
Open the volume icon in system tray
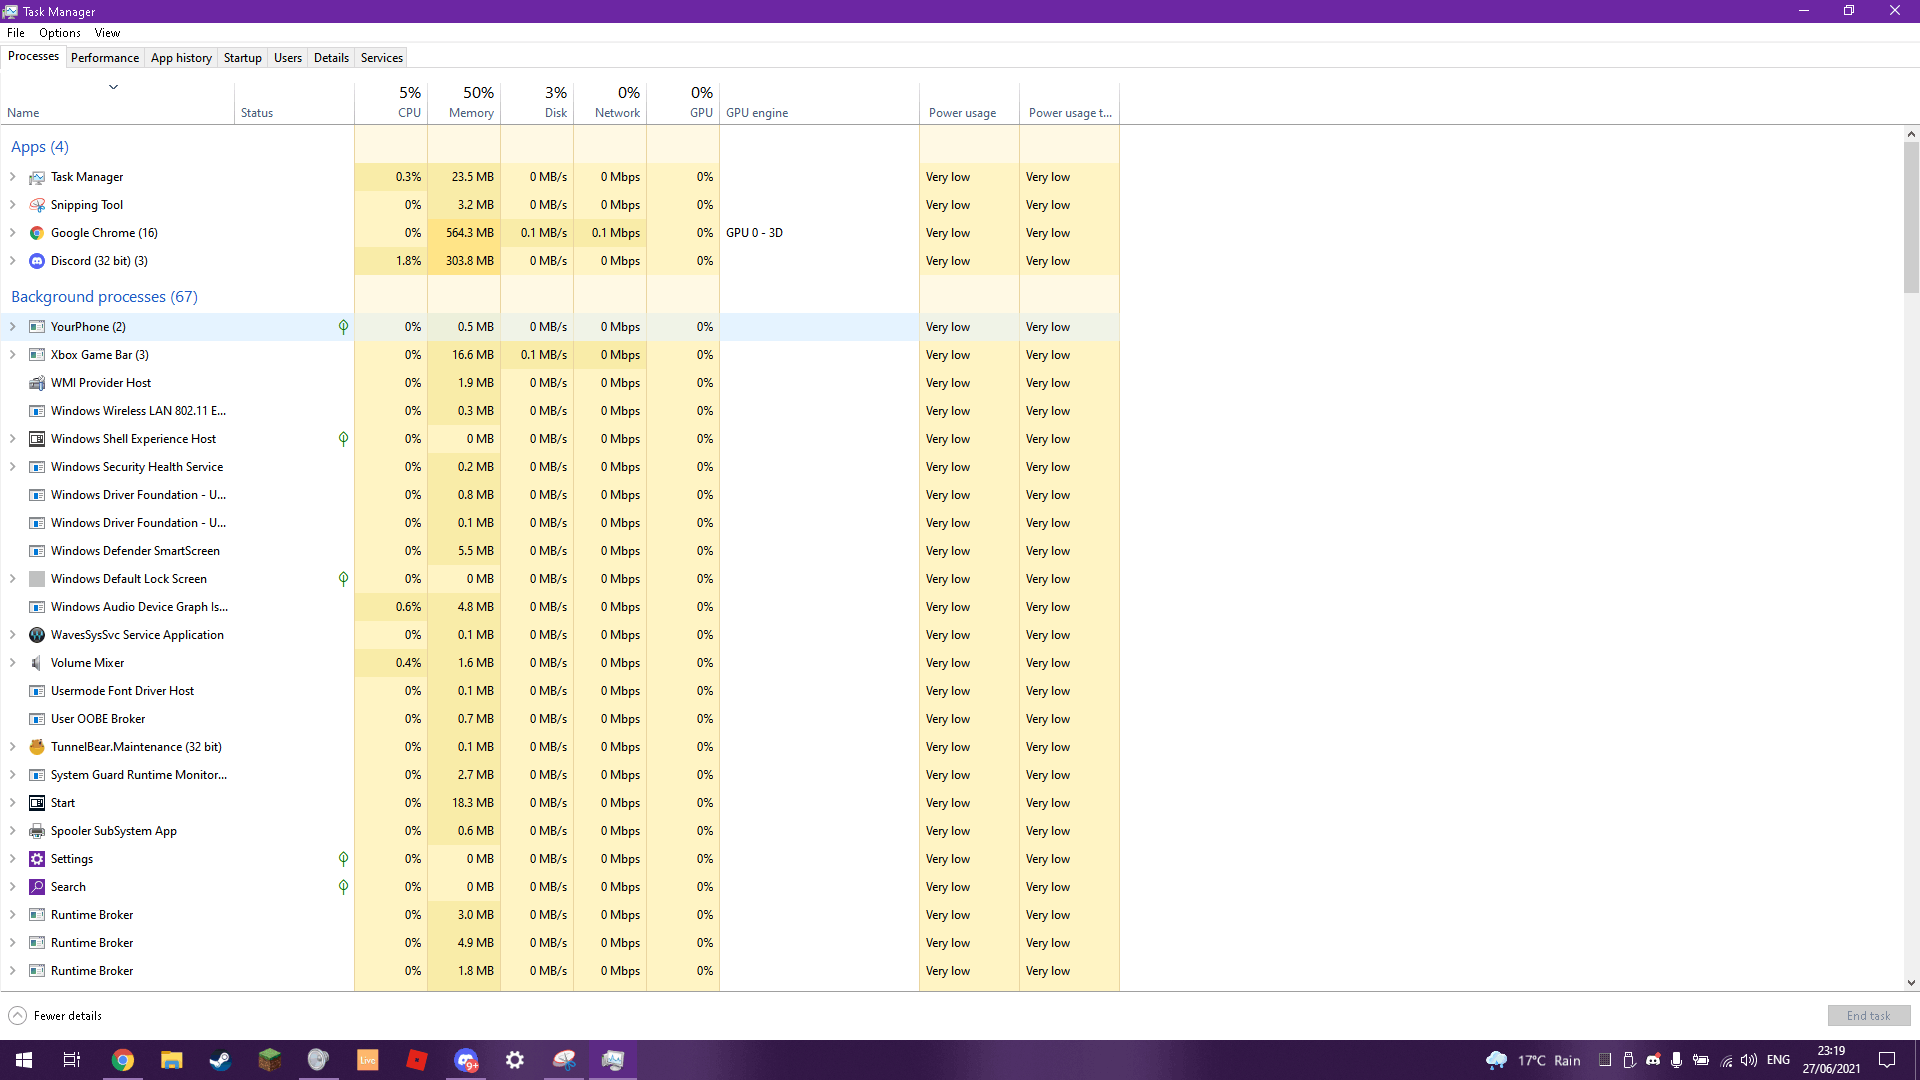1749,1060
